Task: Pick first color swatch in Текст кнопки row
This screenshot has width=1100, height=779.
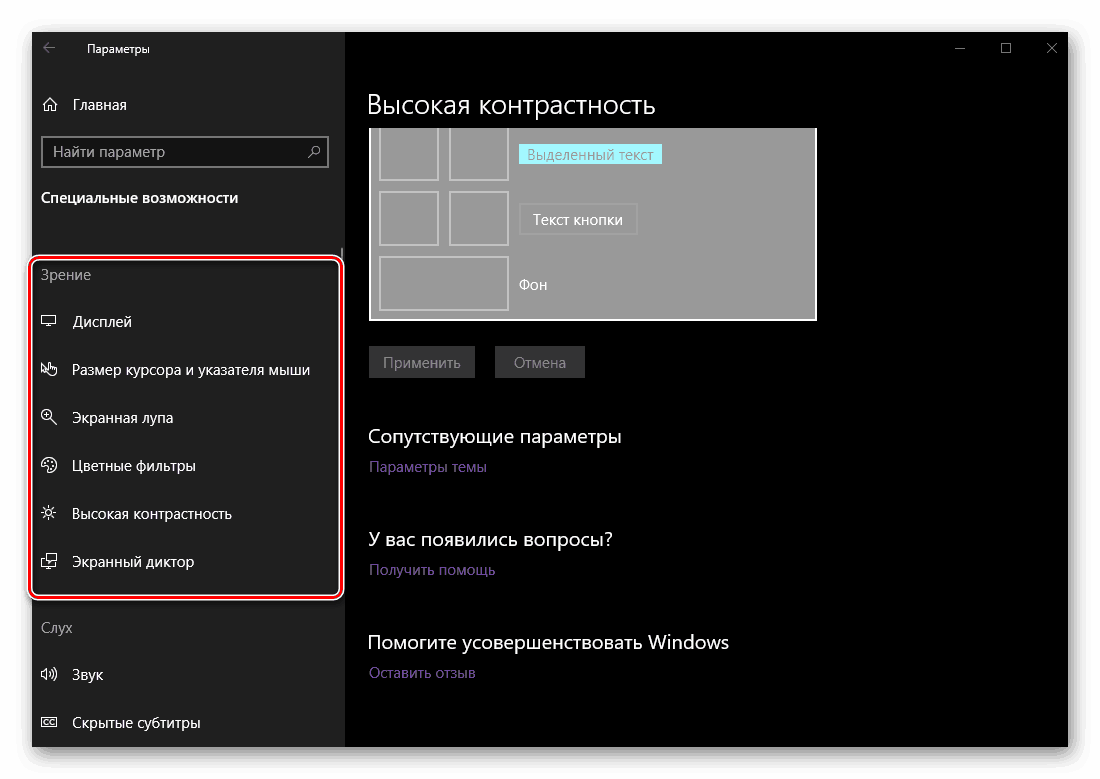Action: coord(409,218)
